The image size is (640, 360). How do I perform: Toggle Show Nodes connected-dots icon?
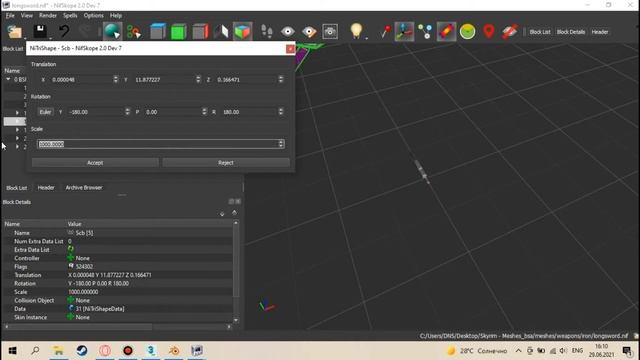(425, 31)
